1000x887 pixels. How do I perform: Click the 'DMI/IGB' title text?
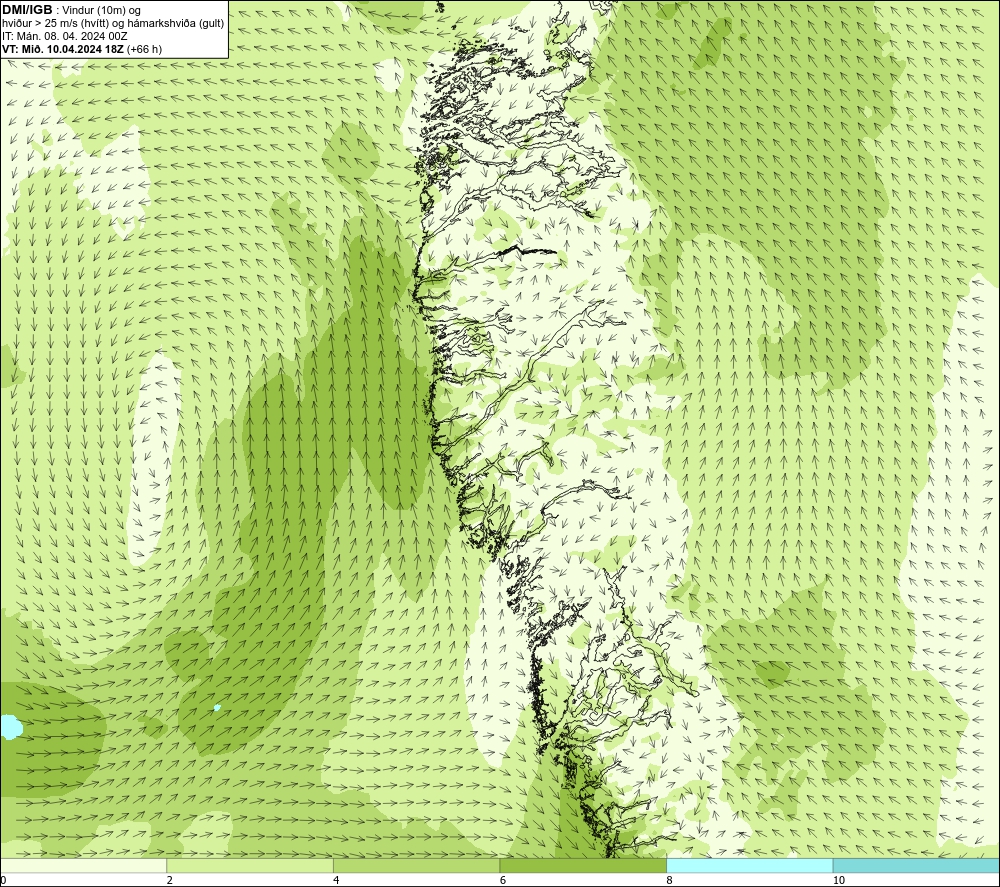(27, 10)
